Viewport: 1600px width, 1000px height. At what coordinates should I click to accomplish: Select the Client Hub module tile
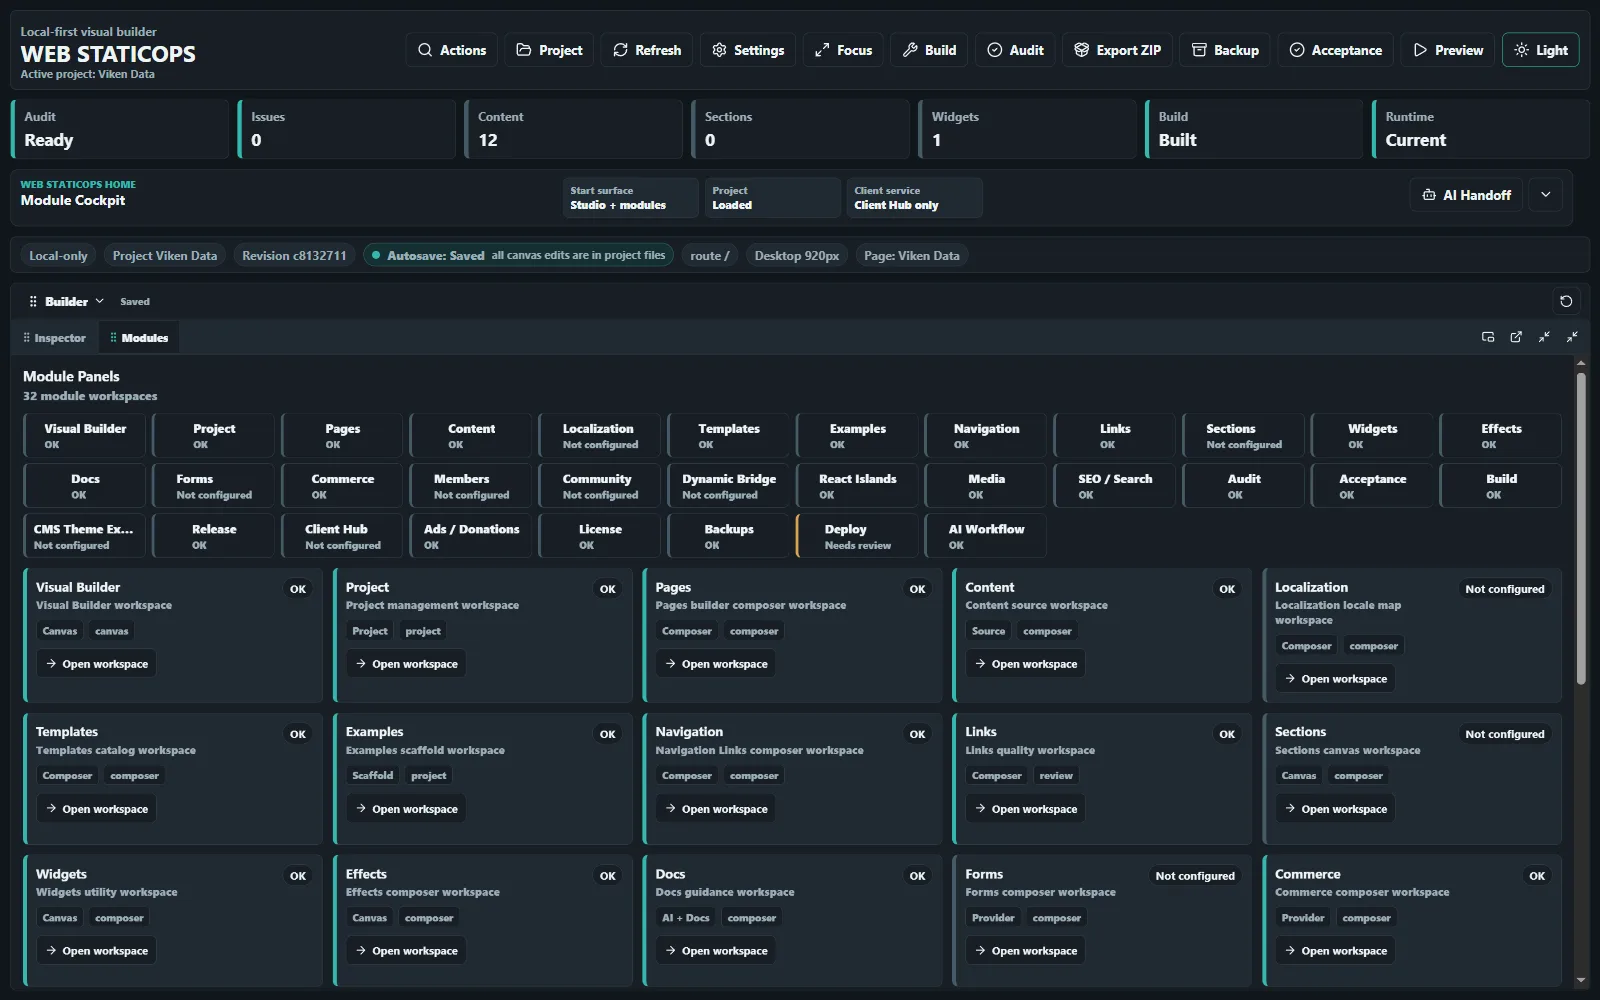point(342,536)
